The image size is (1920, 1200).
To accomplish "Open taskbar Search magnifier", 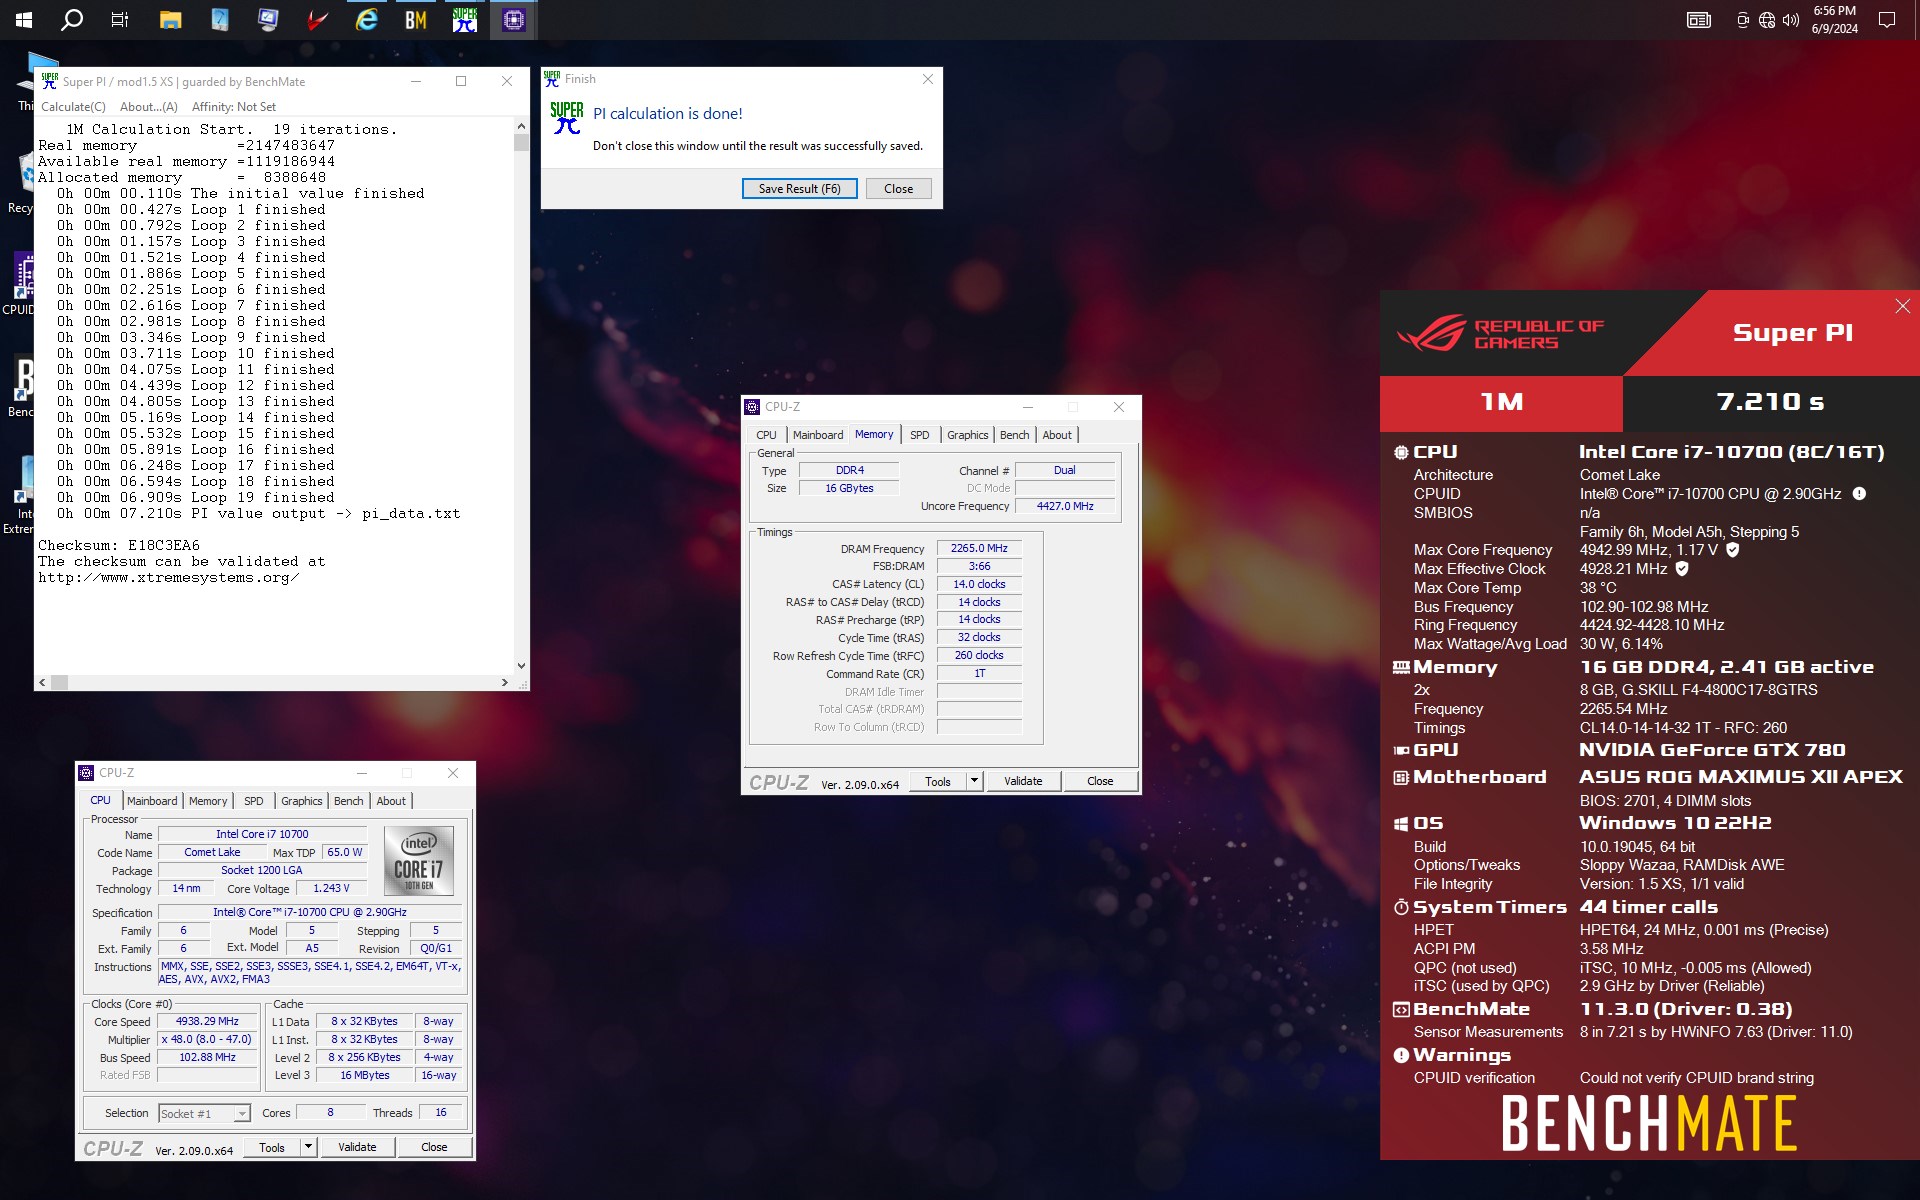I will pyautogui.click(x=72, y=20).
